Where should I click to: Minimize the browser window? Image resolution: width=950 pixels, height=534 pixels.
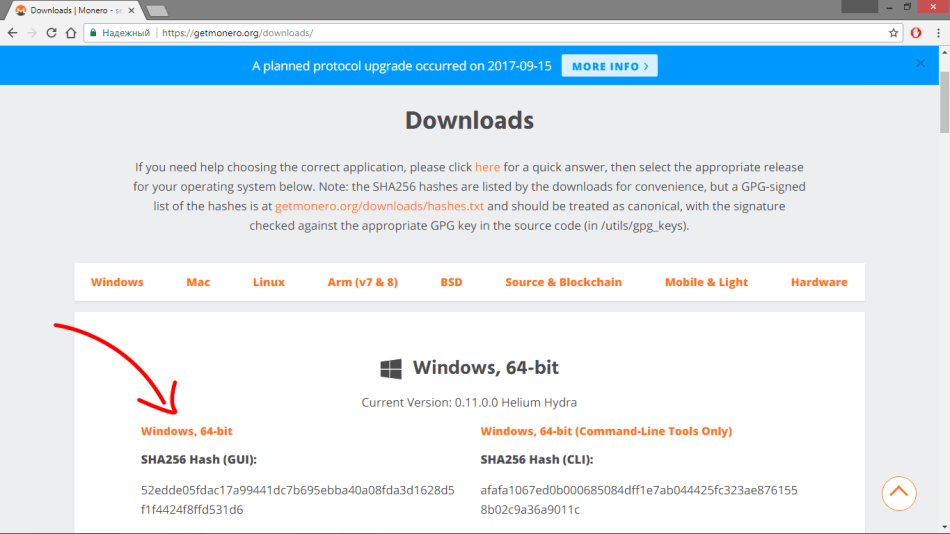tap(889, 7)
